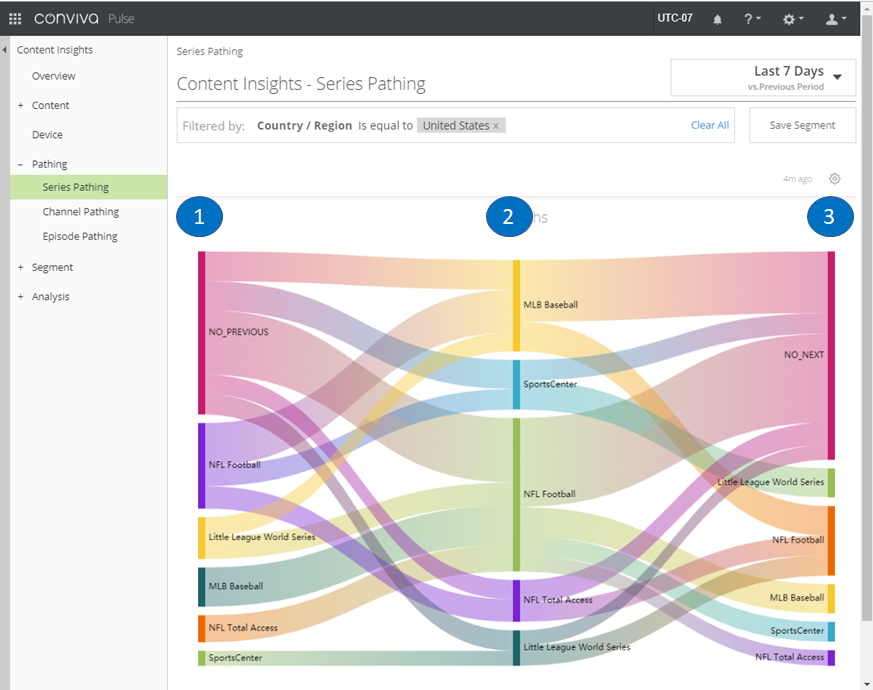Click the yellow Little League World Series source node
The image size is (873, 690).
pos(202,538)
